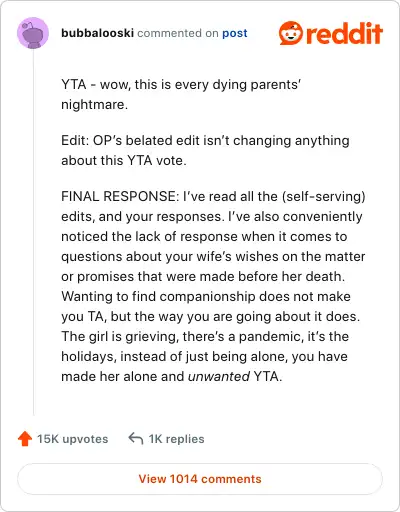
Task: View 1014 comments button
Action: point(200,479)
